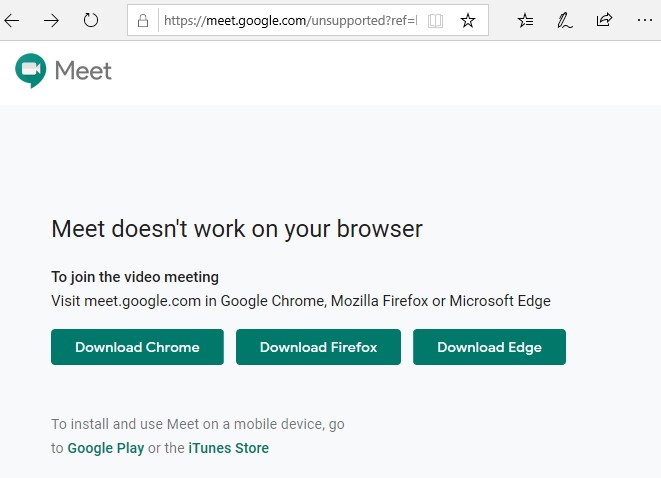Open the Favorites hub icon
The width and height of the screenshot is (661, 478).
click(x=526, y=20)
